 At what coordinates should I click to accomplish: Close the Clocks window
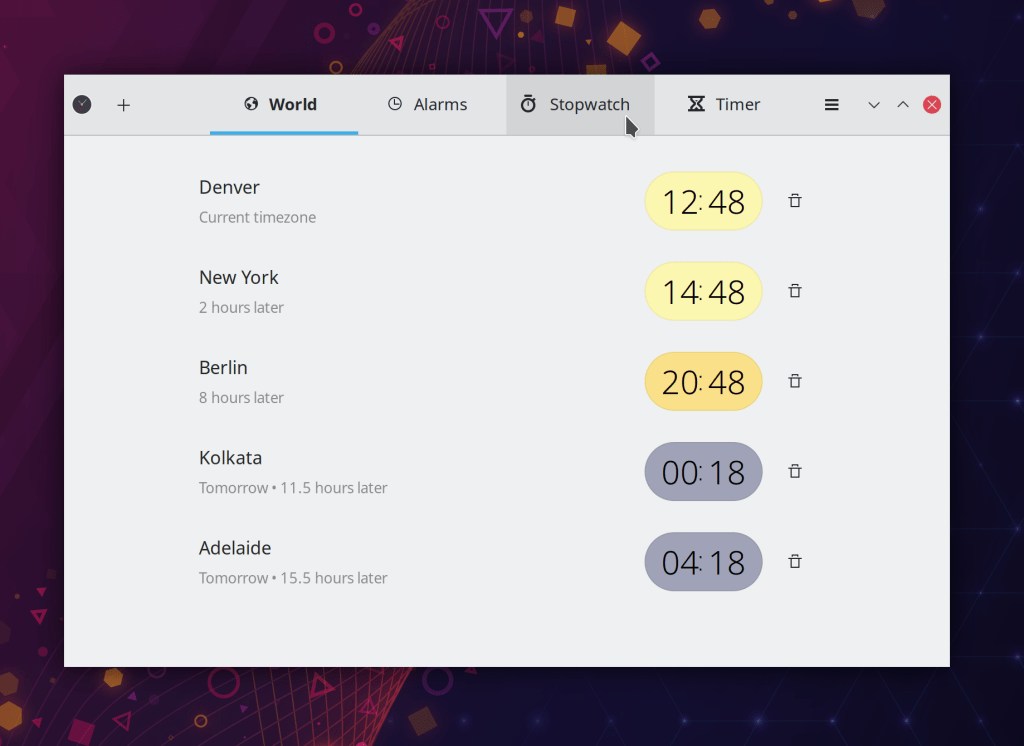(932, 105)
